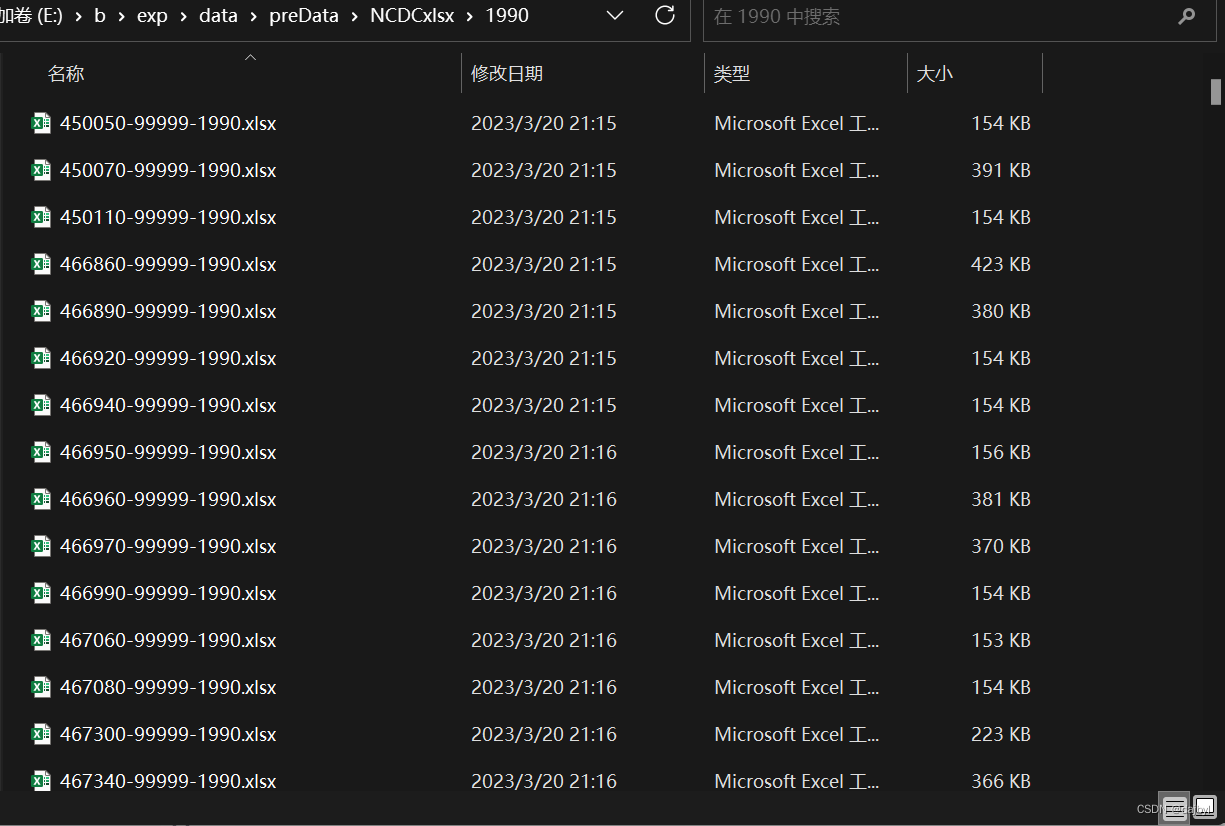Expand the chevron after 'b' in path

click(121, 16)
